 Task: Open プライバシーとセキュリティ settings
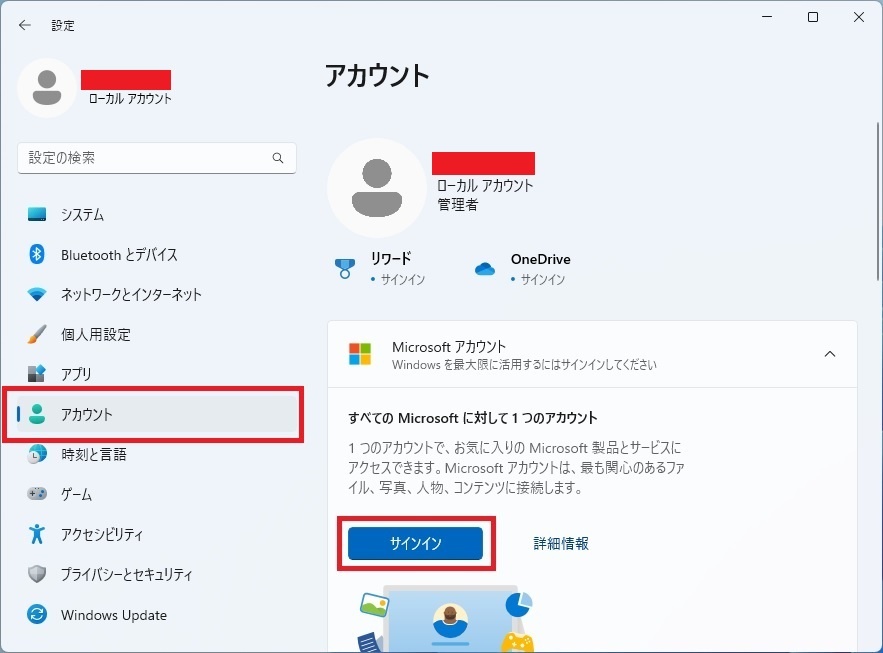[157, 574]
